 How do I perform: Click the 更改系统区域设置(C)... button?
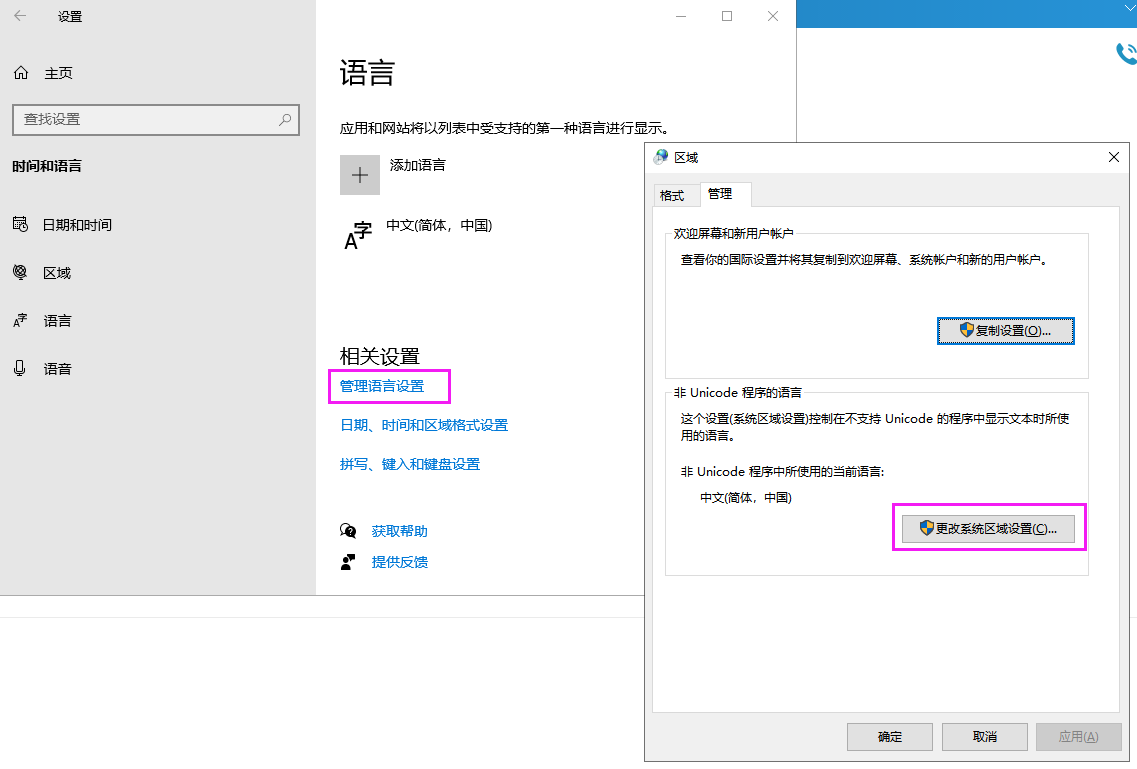[988, 528]
